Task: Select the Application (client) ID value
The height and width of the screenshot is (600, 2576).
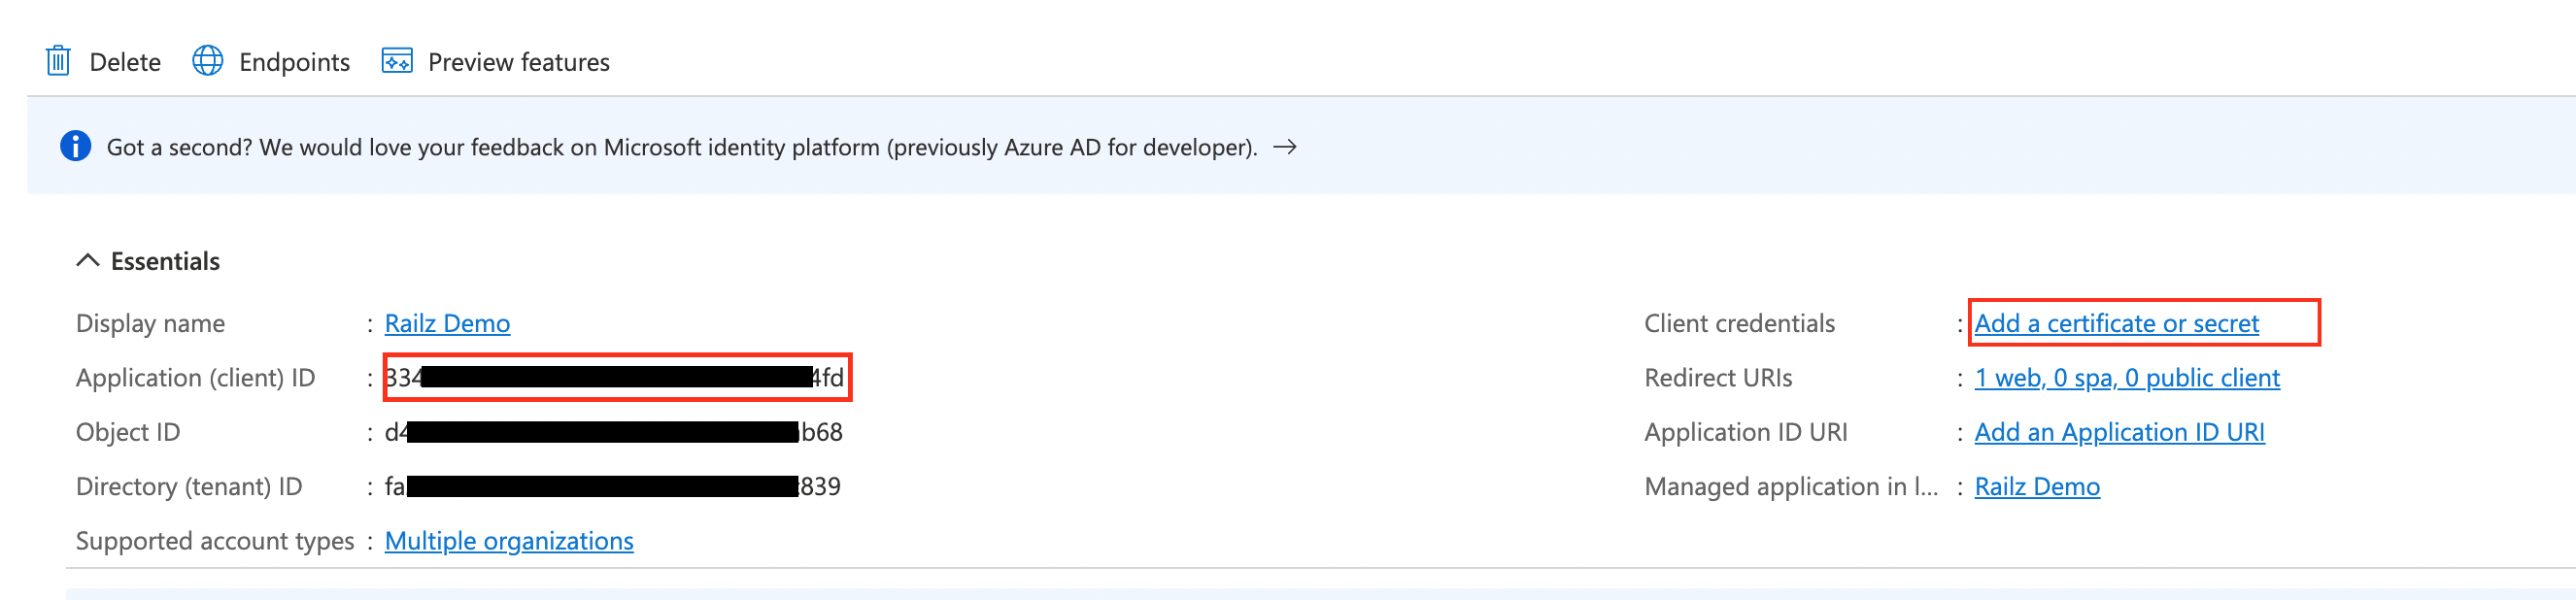Action: click(x=615, y=378)
